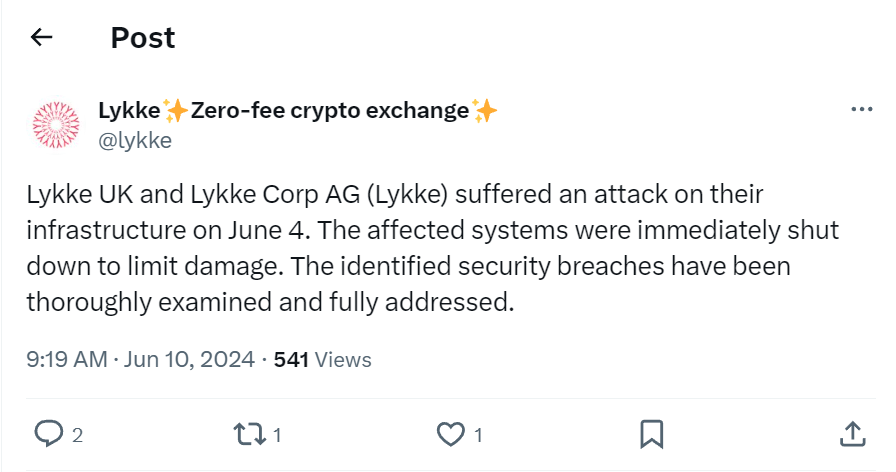896x472 pixels.
Task: Reply to the post via speech bubble icon
Action: click(49, 433)
